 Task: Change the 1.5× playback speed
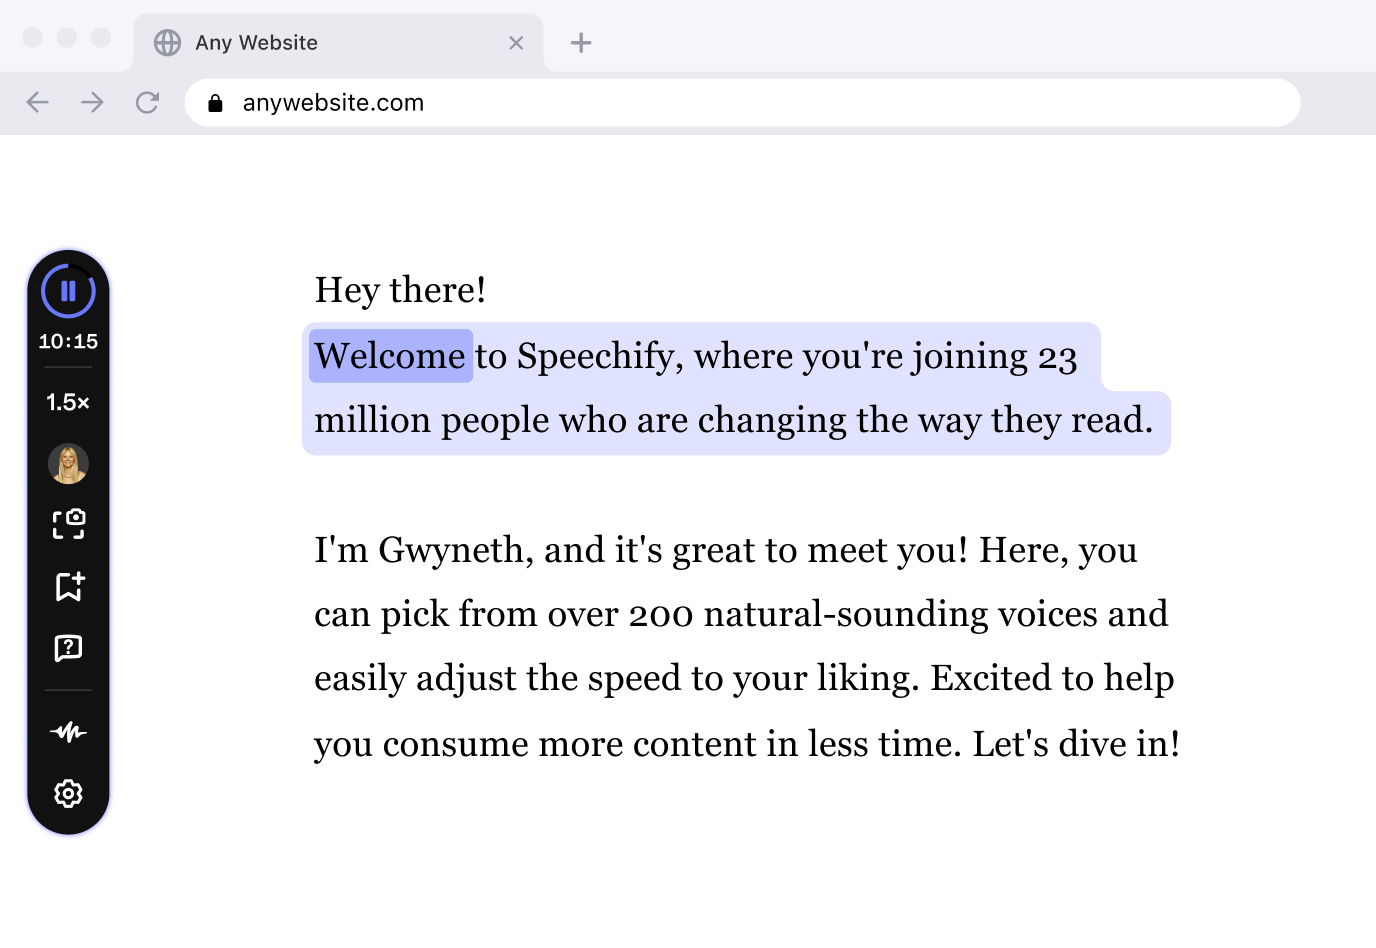tap(68, 402)
